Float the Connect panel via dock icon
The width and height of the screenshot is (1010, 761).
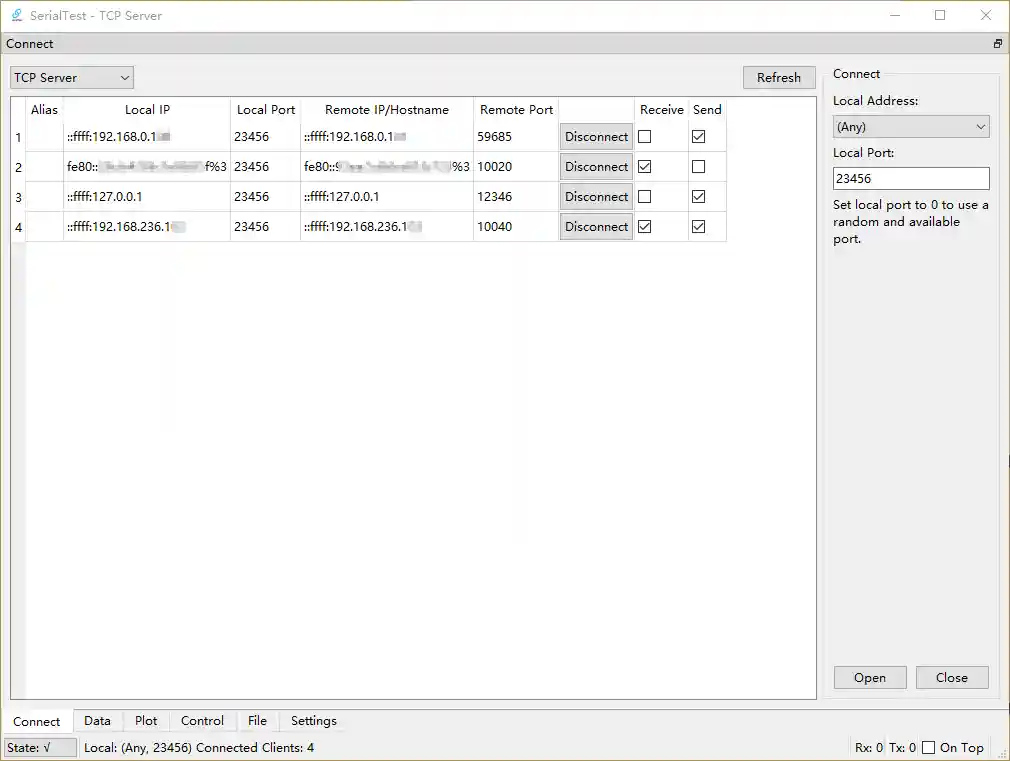996,43
